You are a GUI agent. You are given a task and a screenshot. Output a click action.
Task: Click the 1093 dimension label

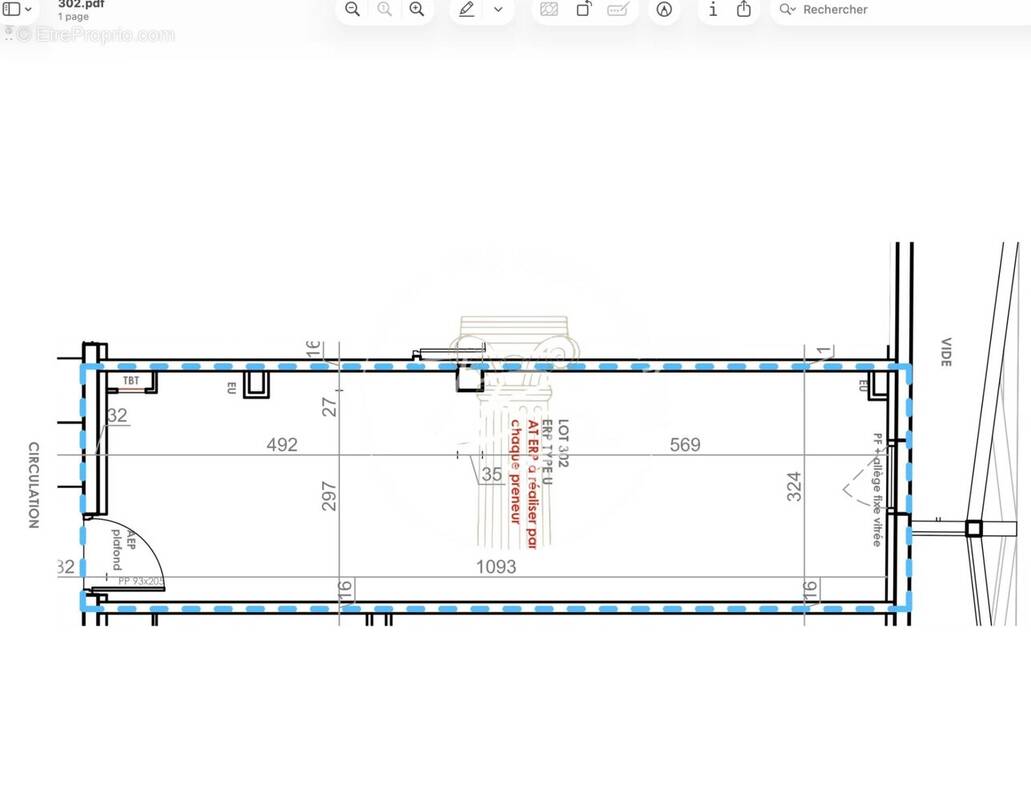coord(495,567)
